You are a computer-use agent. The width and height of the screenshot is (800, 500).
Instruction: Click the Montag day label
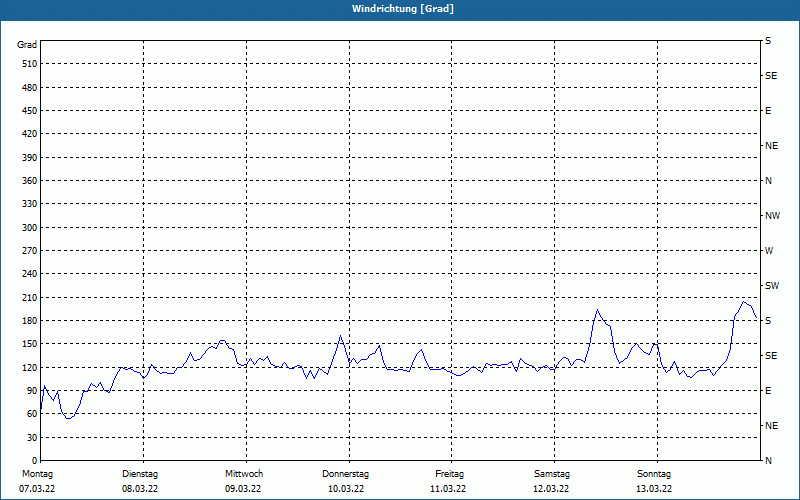pyautogui.click(x=37, y=474)
